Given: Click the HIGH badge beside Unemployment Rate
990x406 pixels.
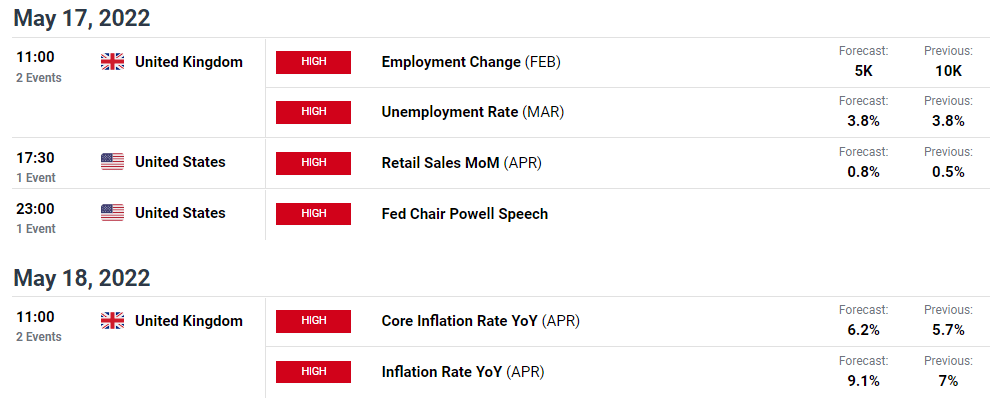Looking at the screenshot, I should pos(313,112).
